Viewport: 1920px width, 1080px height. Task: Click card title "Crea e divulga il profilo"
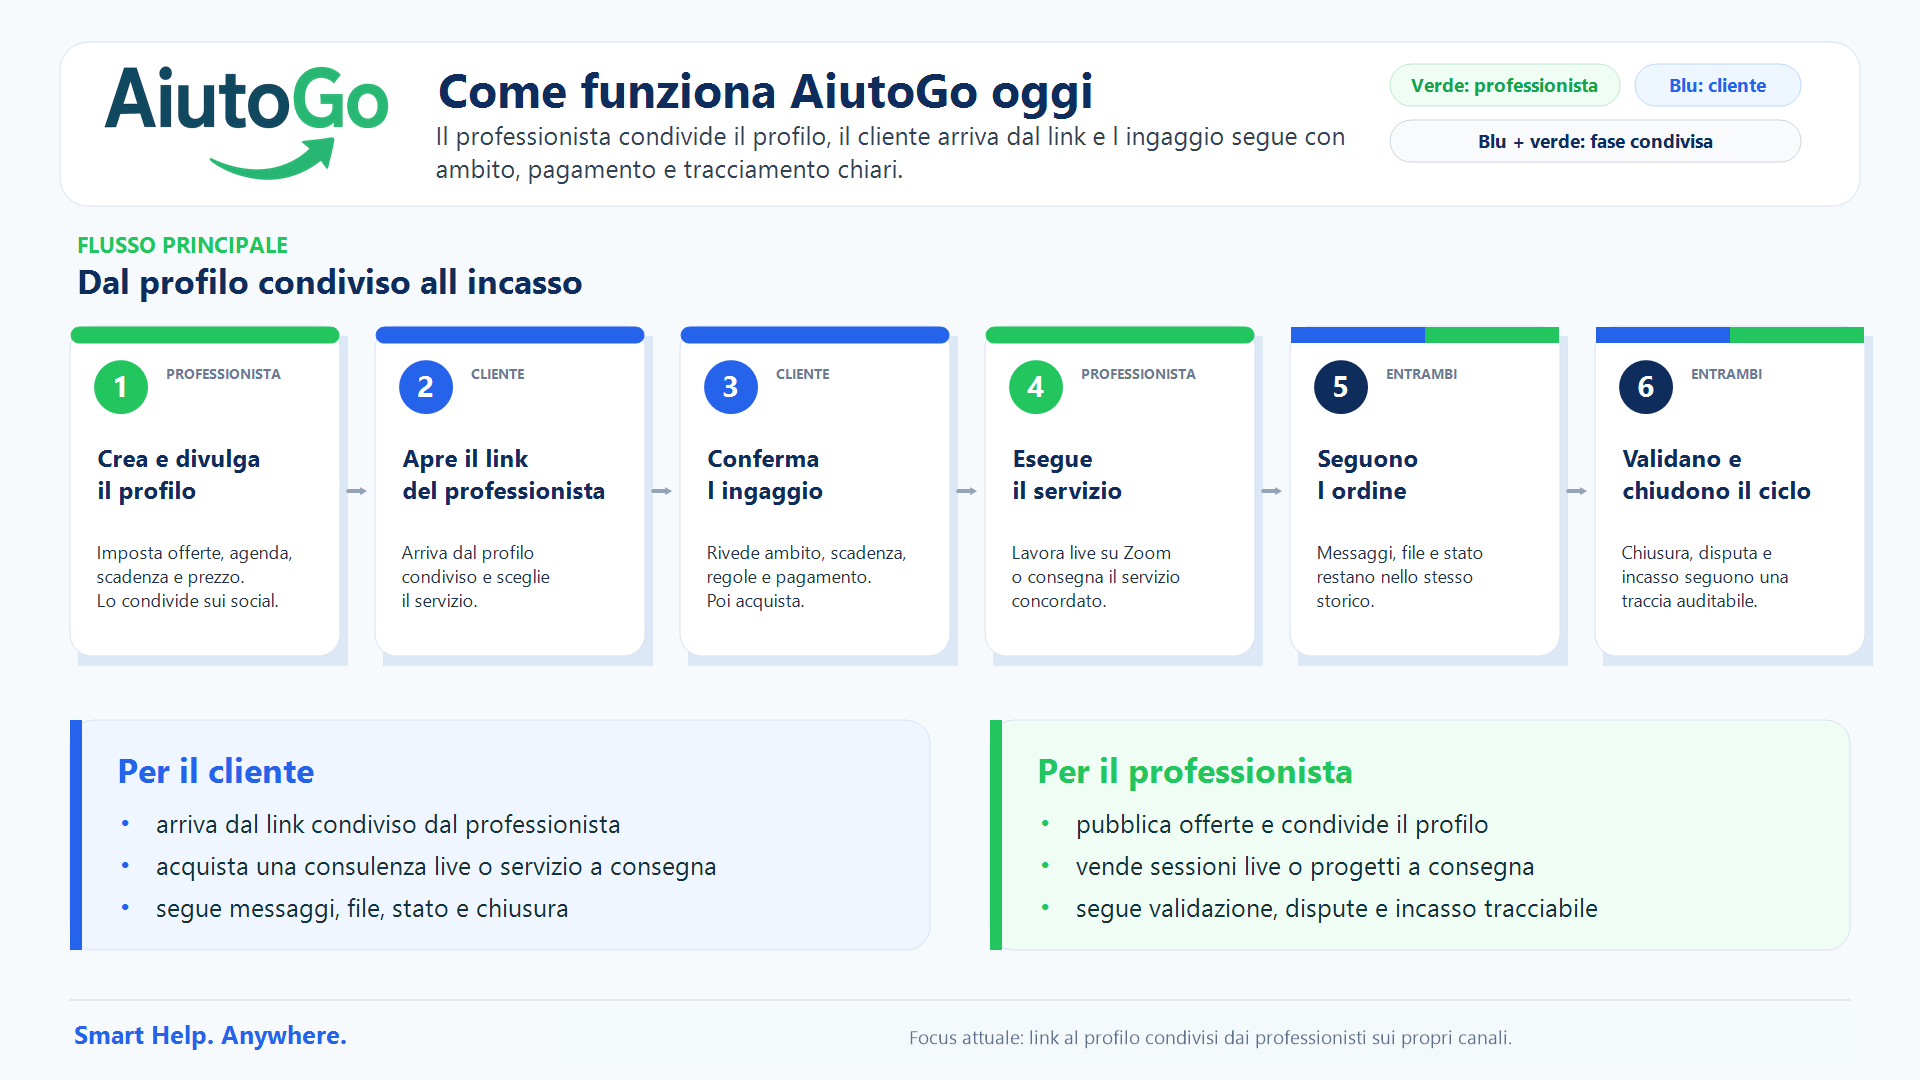[x=179, y=475]
